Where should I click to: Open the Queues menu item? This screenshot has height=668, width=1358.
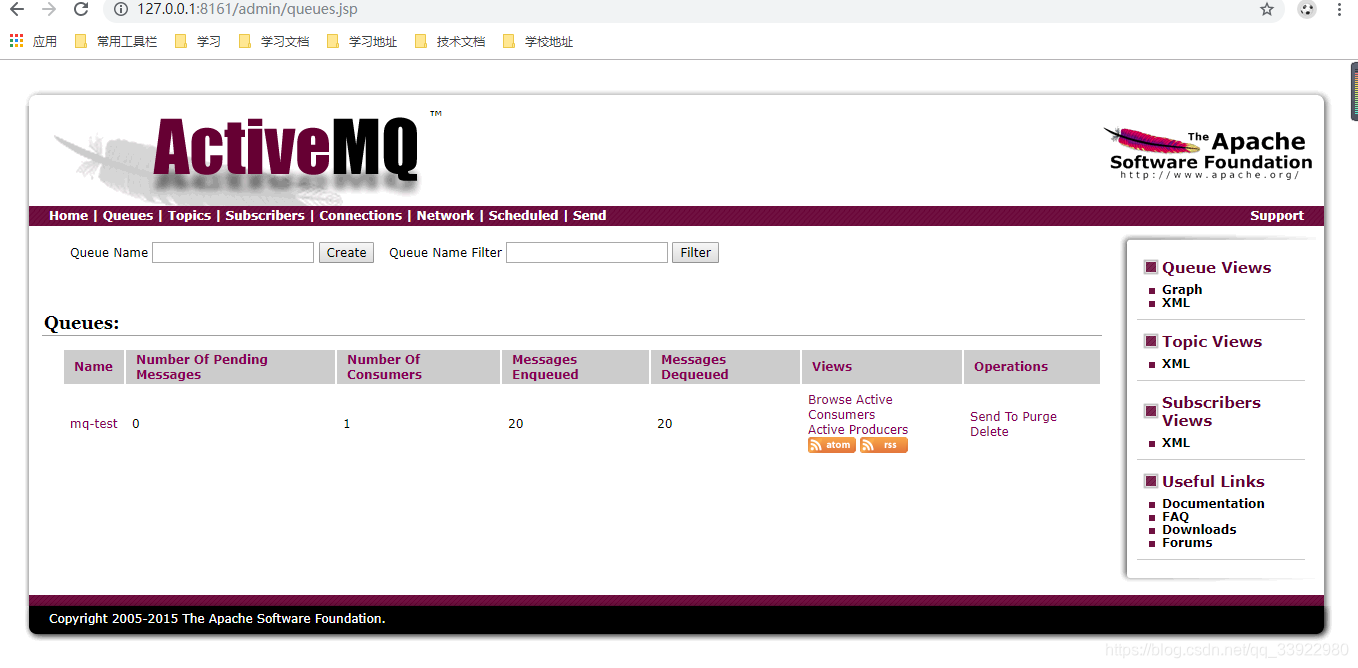click(128, 216)
